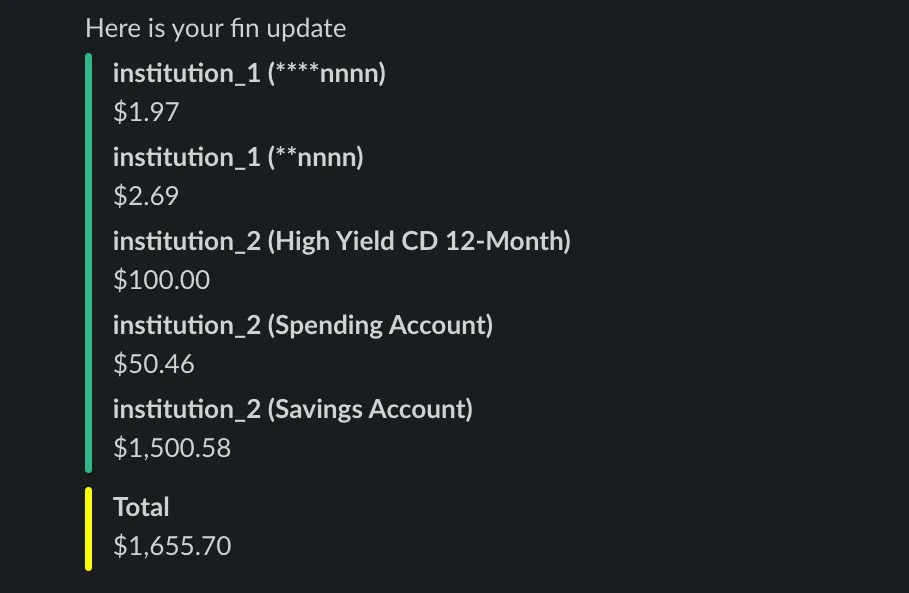Select the institution_2 (Savings Account) title
909x593 pixels.
[293, 409]
